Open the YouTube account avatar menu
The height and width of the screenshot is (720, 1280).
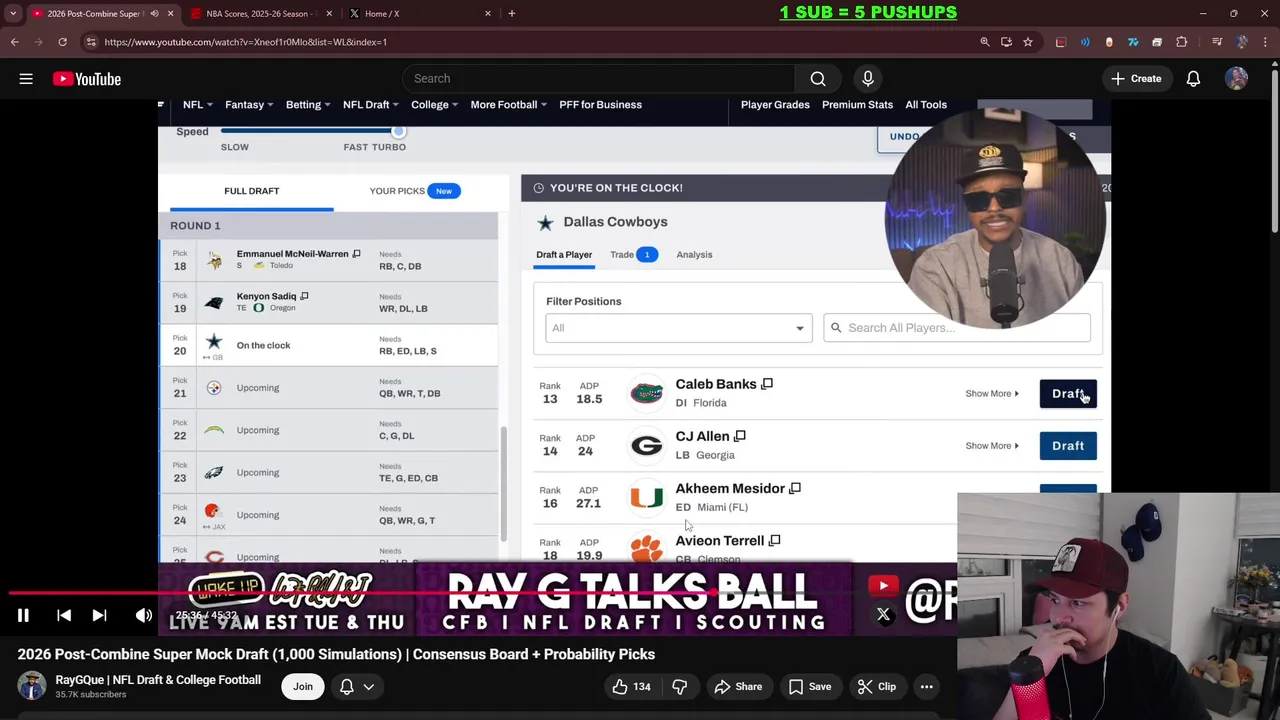1237,79
